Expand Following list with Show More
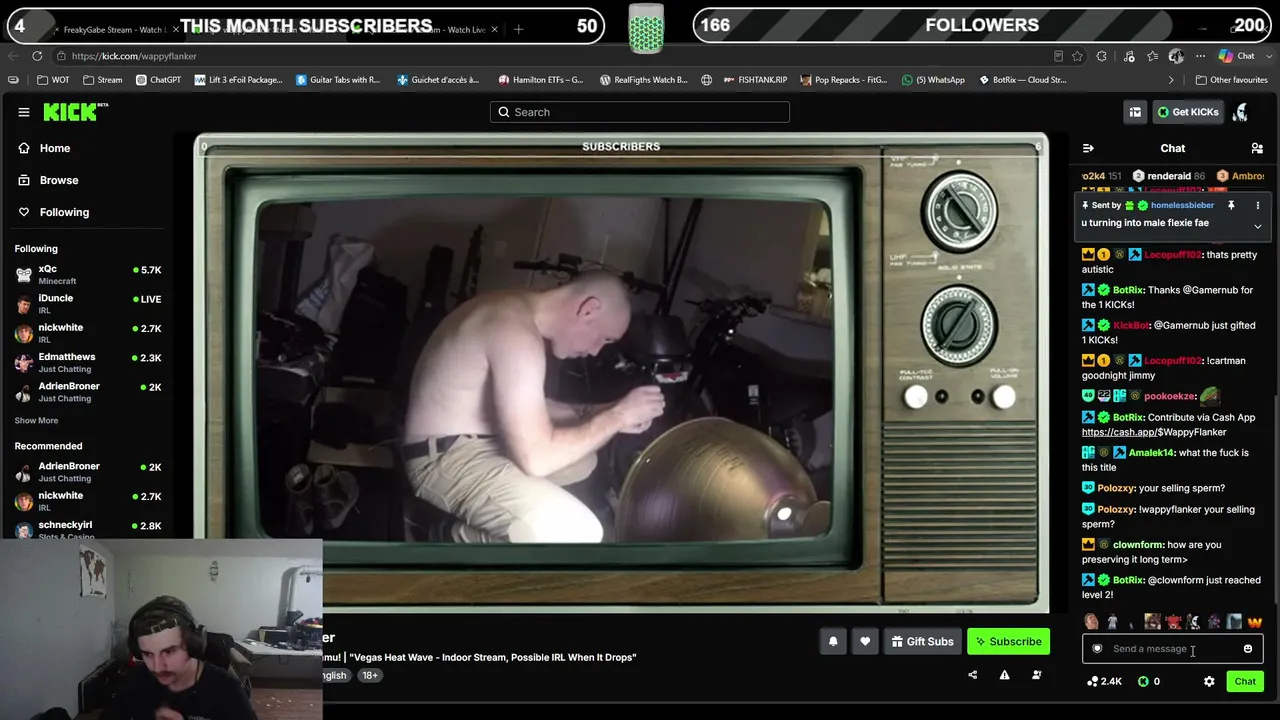1280x720 pixels. [36, 421]
